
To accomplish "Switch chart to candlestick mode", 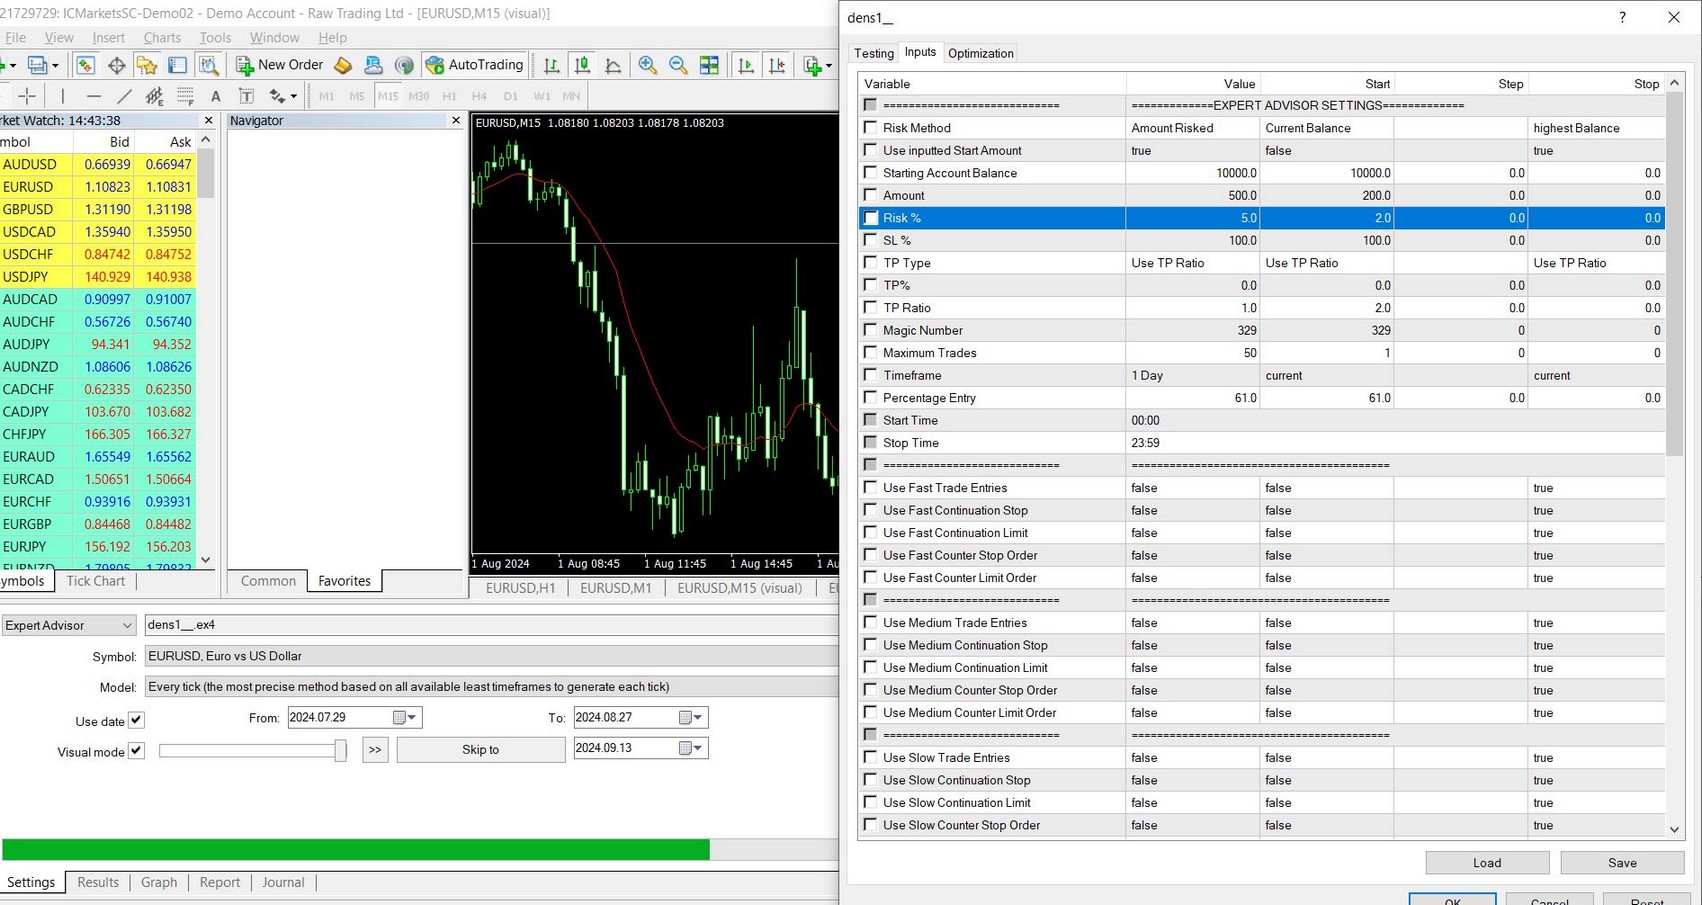I will (582, 65).
